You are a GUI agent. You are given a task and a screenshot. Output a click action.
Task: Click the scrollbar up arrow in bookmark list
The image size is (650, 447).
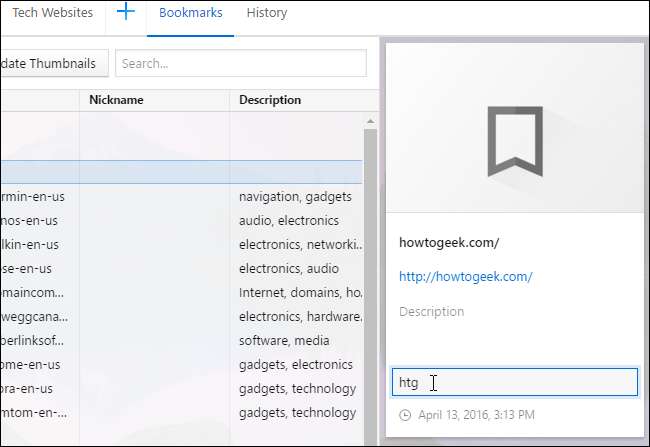(x=370, y=121)
